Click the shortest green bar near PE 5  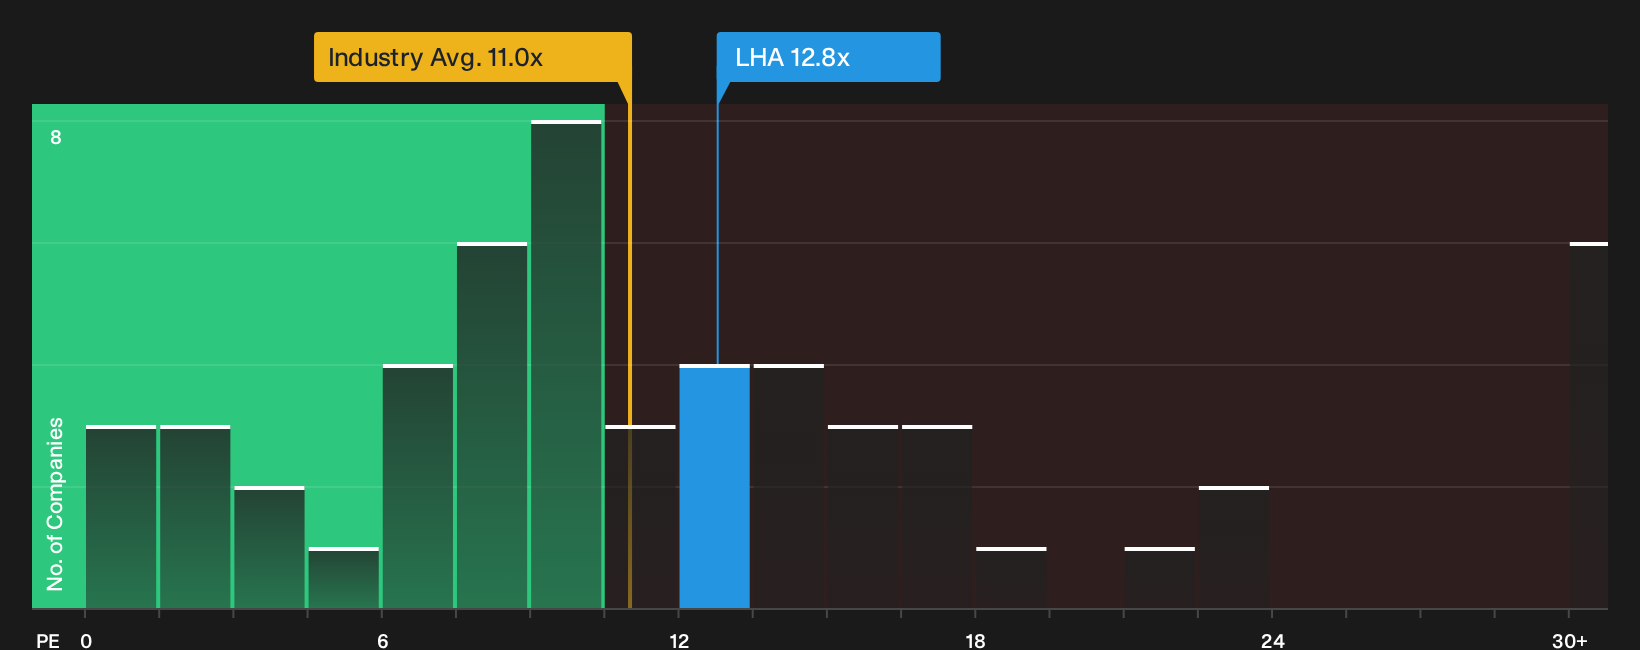point(343,578)
